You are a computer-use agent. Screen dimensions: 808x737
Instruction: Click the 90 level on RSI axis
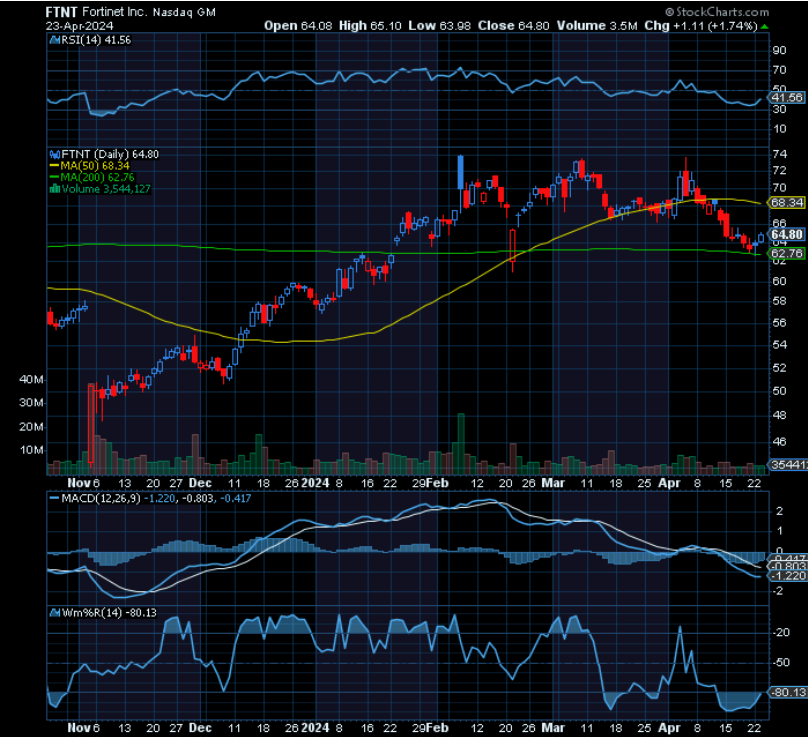click(x=779, y=51)
